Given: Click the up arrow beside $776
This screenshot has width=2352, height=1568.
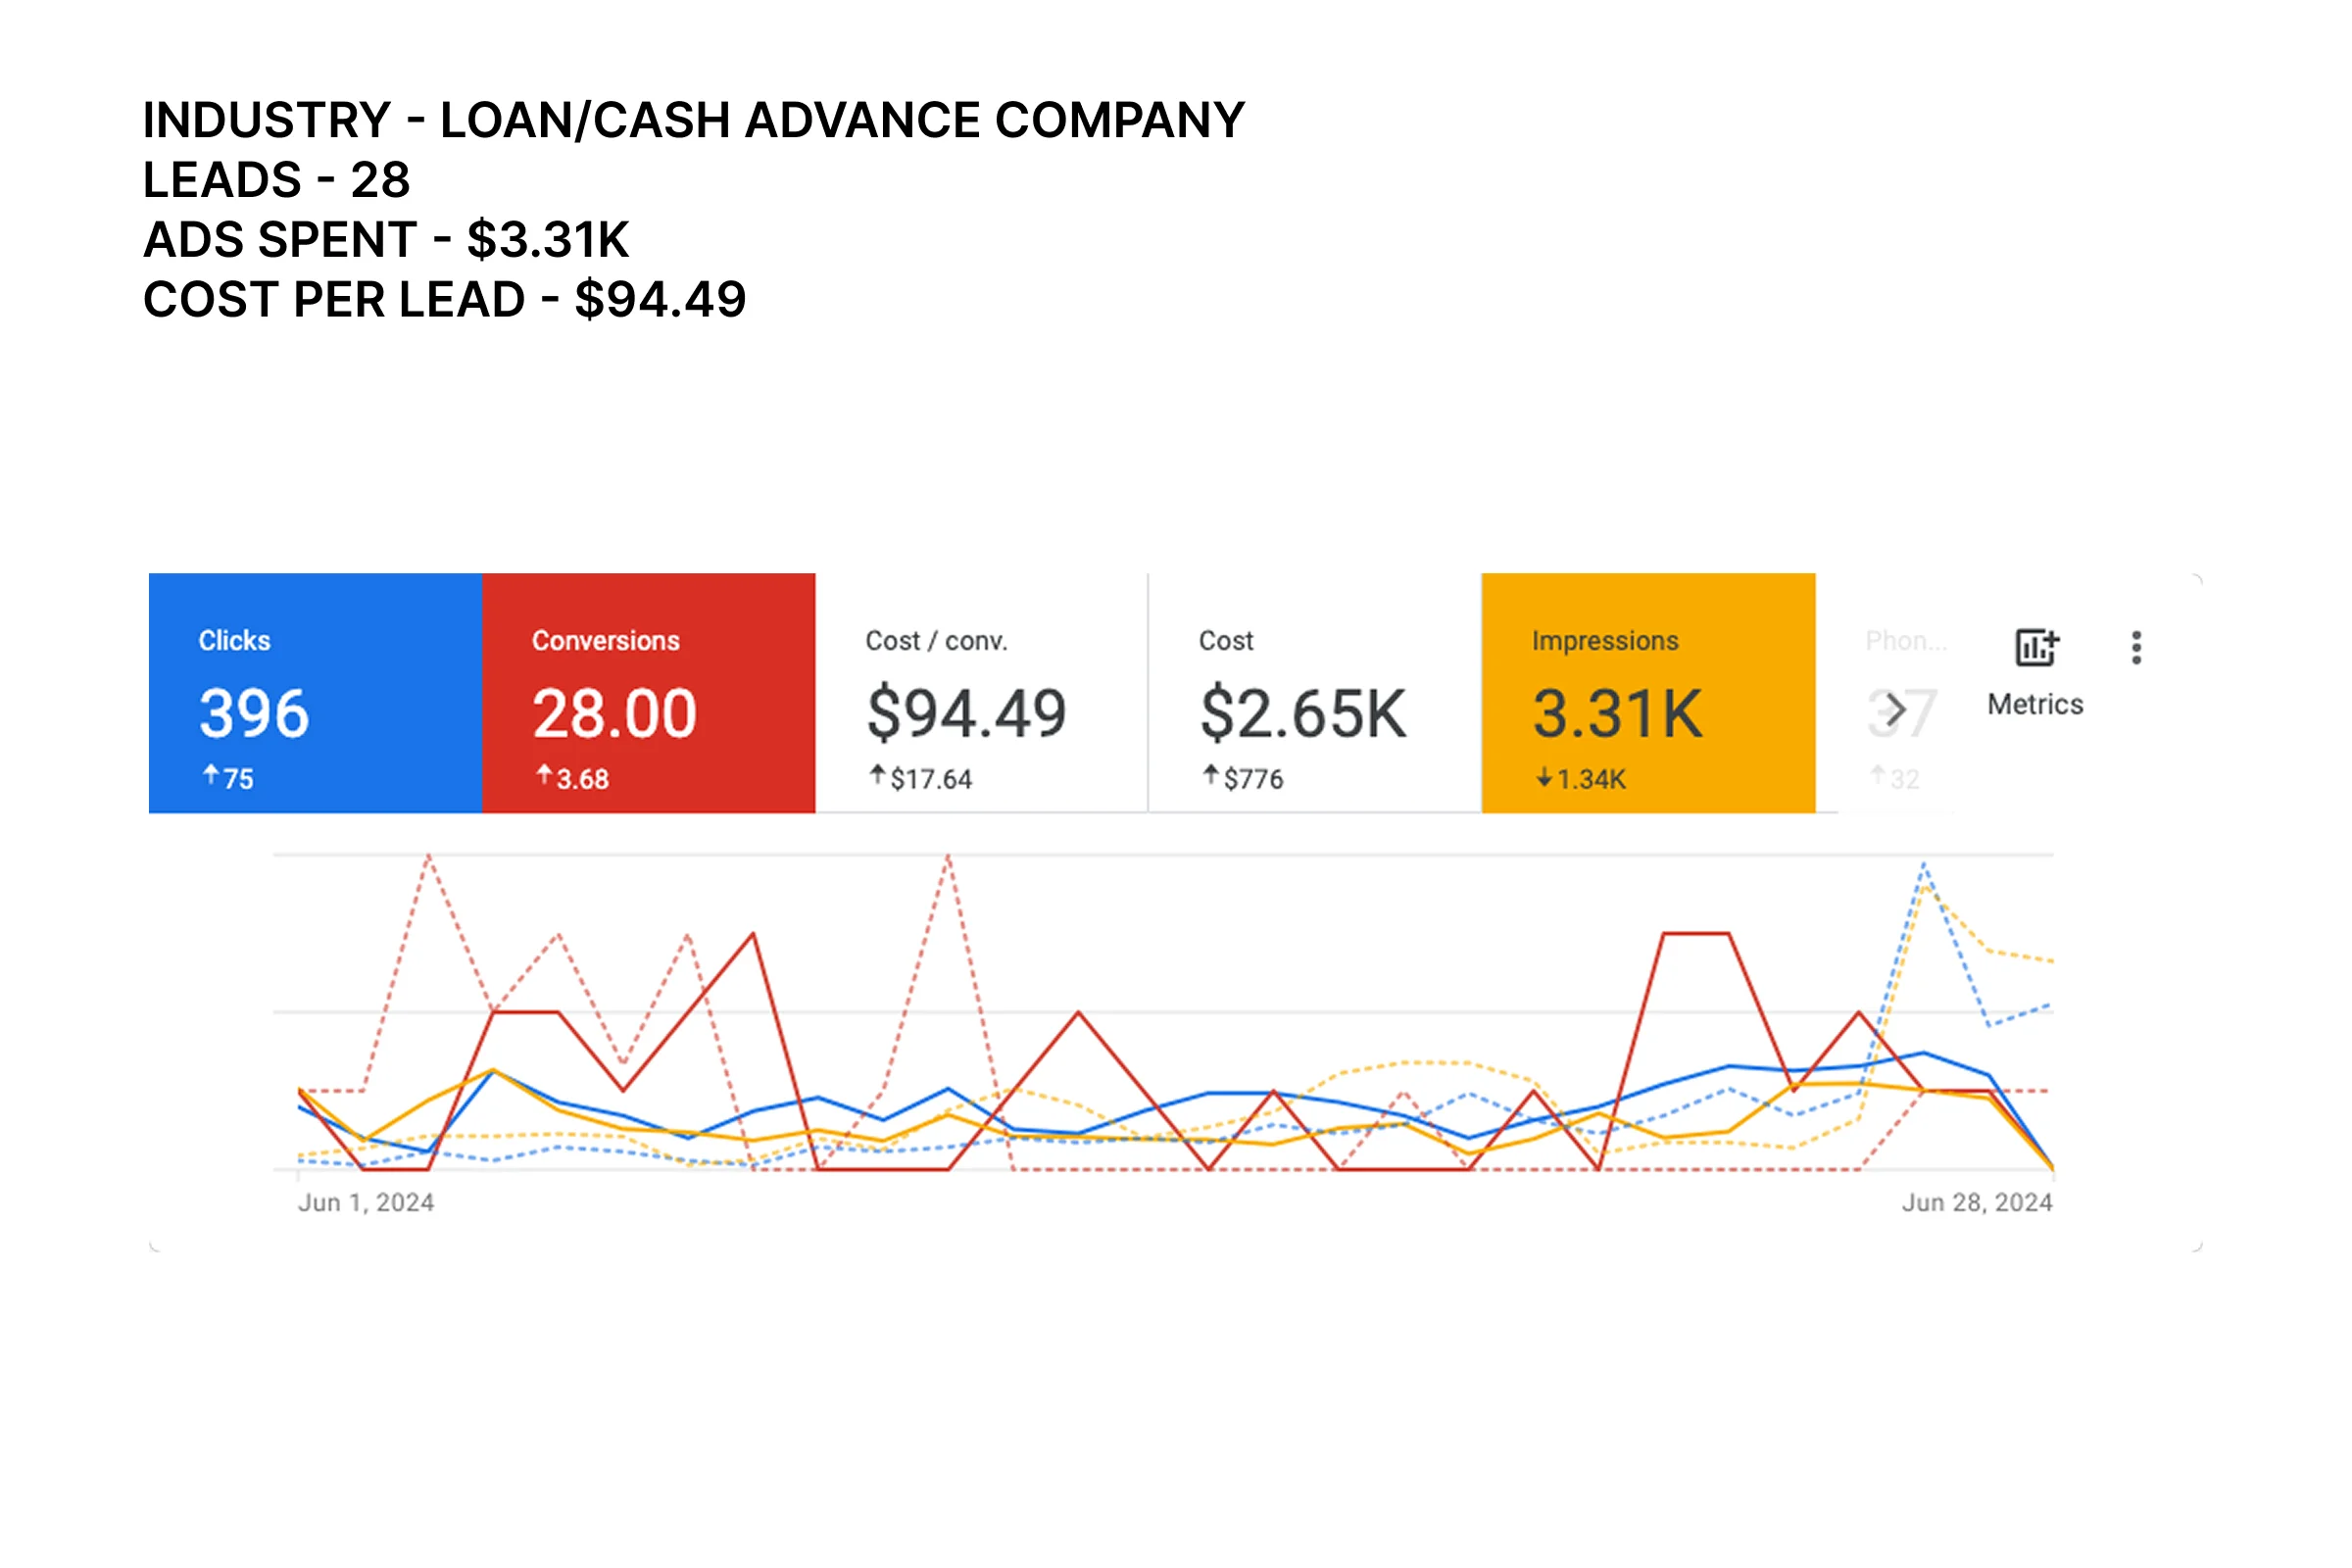Looking at the screenshot, I should tap(1210, 774).
